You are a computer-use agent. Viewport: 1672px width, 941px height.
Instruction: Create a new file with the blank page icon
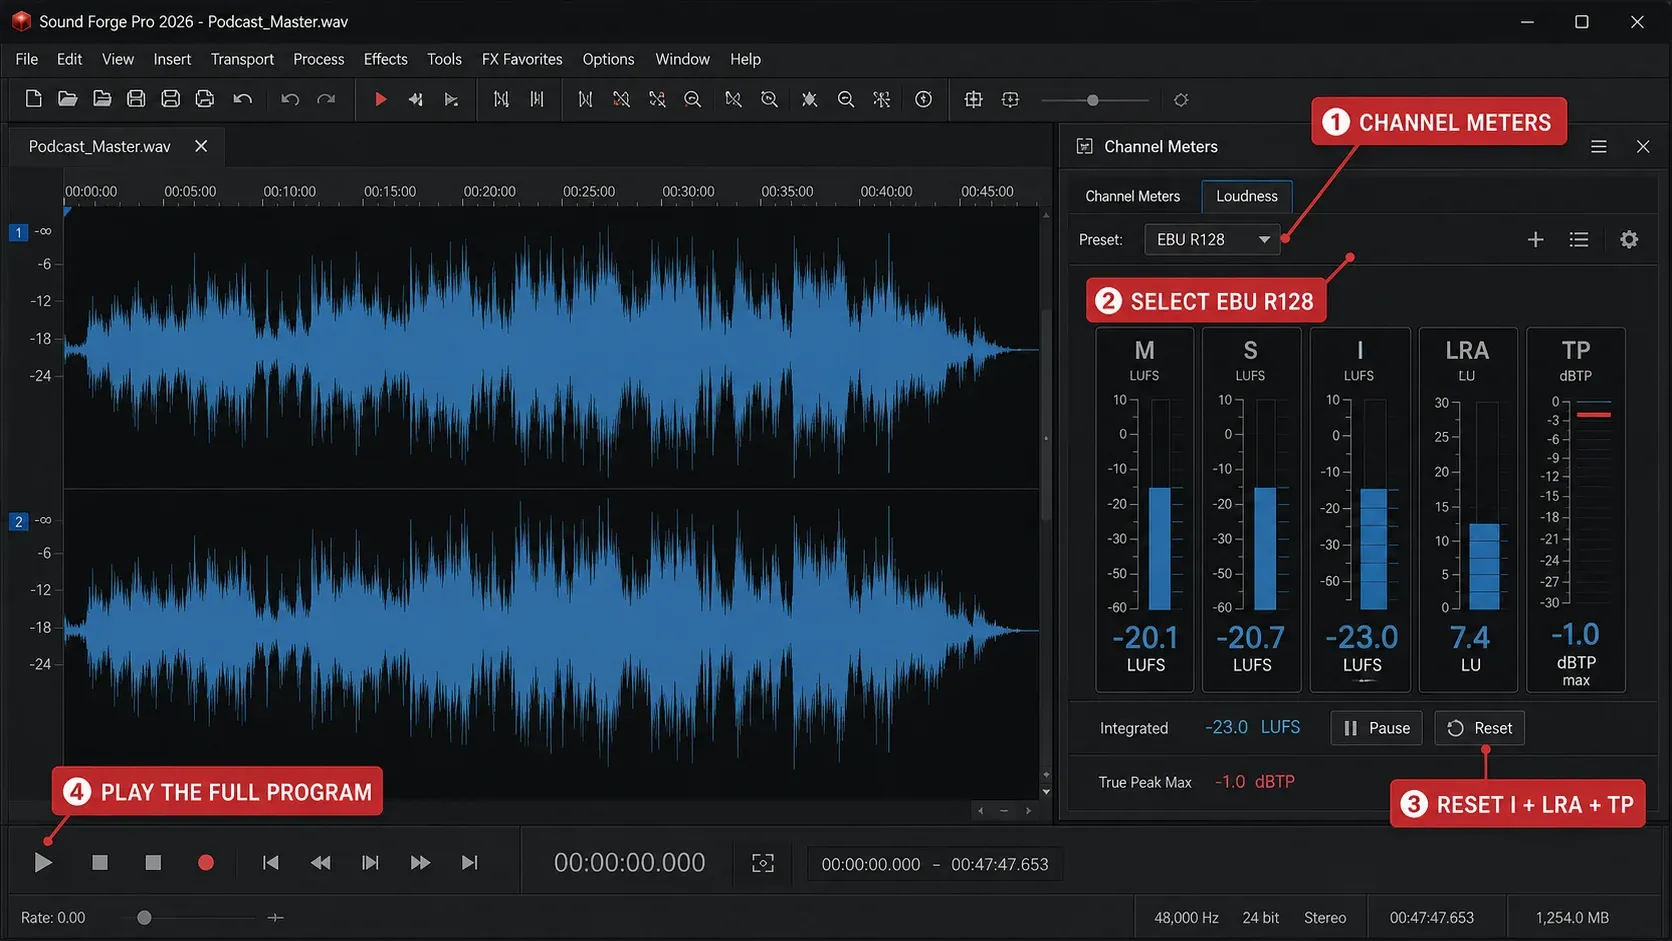coord(33,99)
